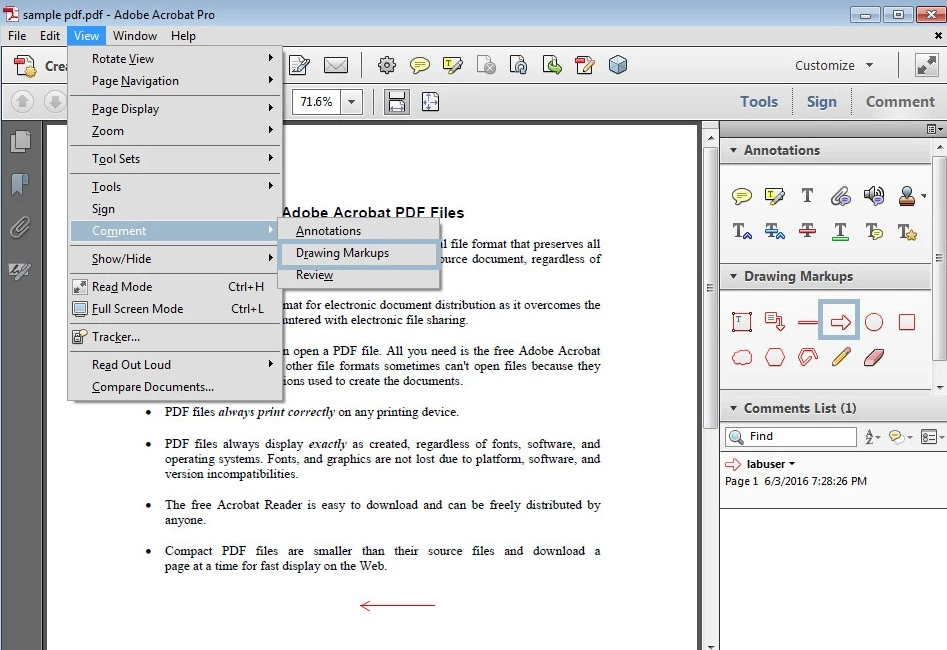Click the 3D cube toolbar icon
Screen dimensions: 947x650
coord(618,65)
